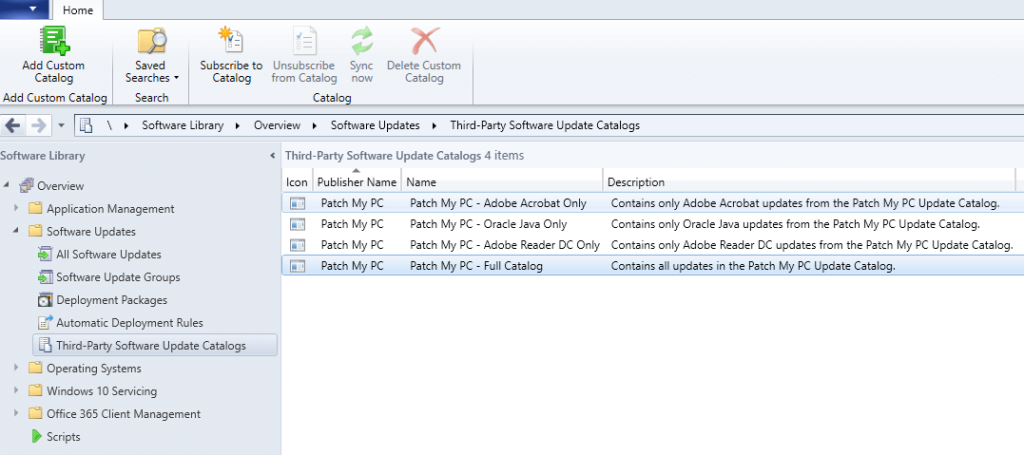Expand the Application Management folder

[x=16, y=209]
